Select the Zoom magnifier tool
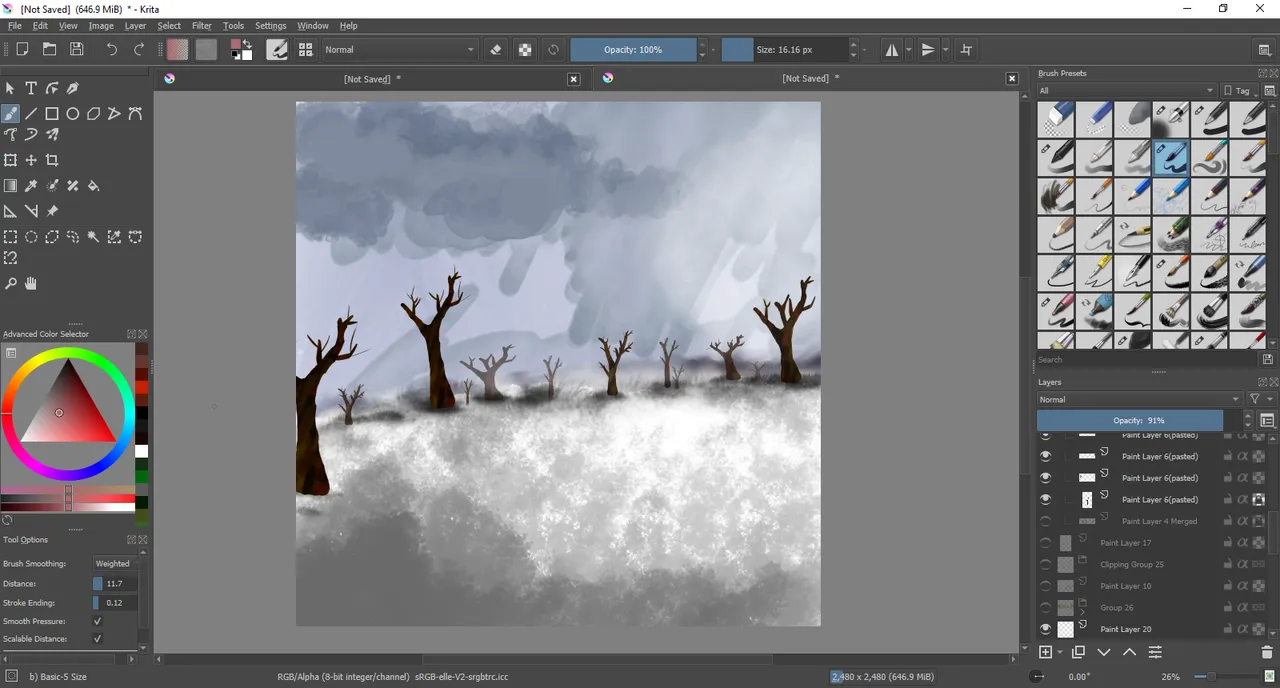The image size is (1280, 688). pos(10,284)
